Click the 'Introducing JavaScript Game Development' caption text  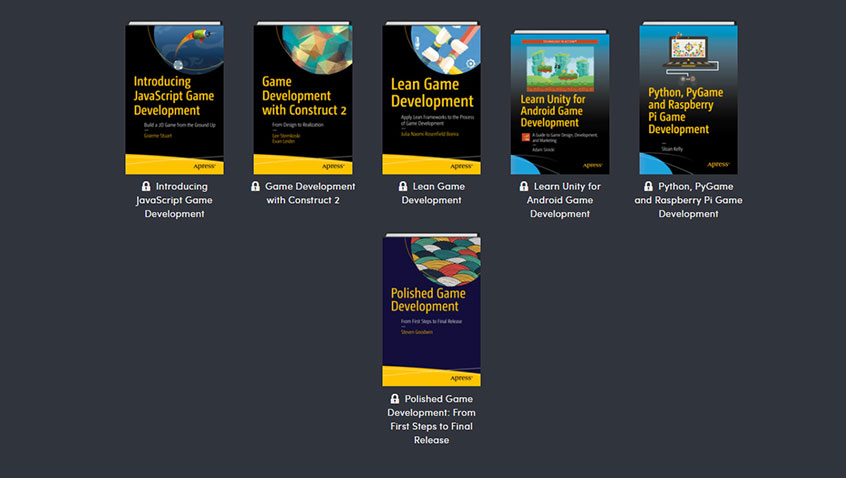[174, 200]
